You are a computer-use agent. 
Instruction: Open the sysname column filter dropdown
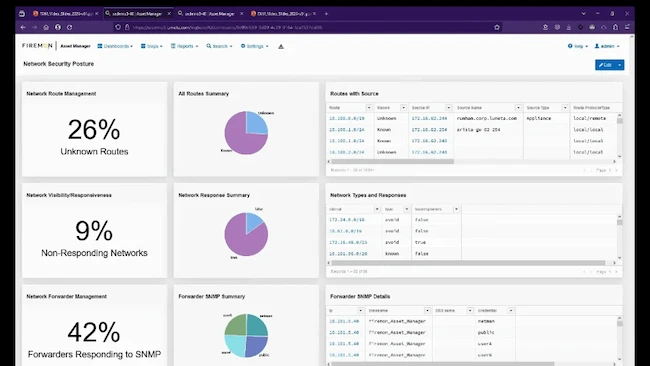(427, 310)
